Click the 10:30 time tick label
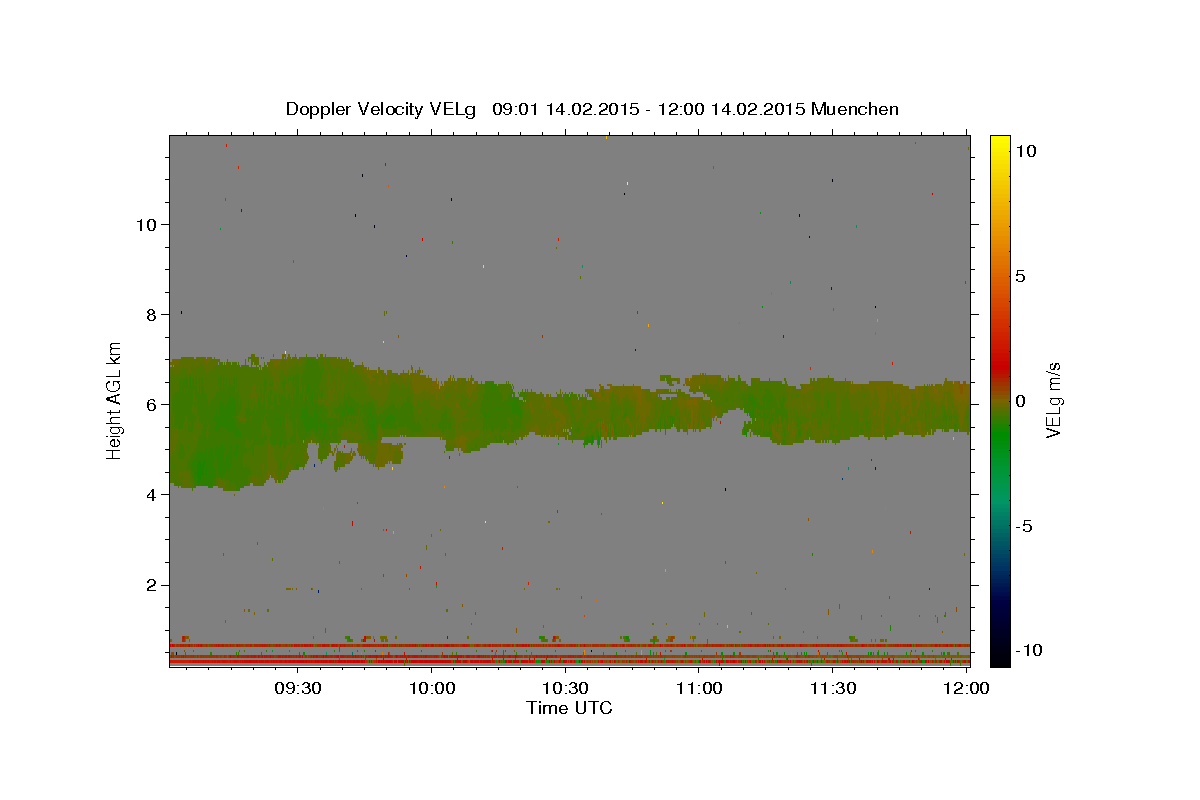 click(x=565, y=688)
